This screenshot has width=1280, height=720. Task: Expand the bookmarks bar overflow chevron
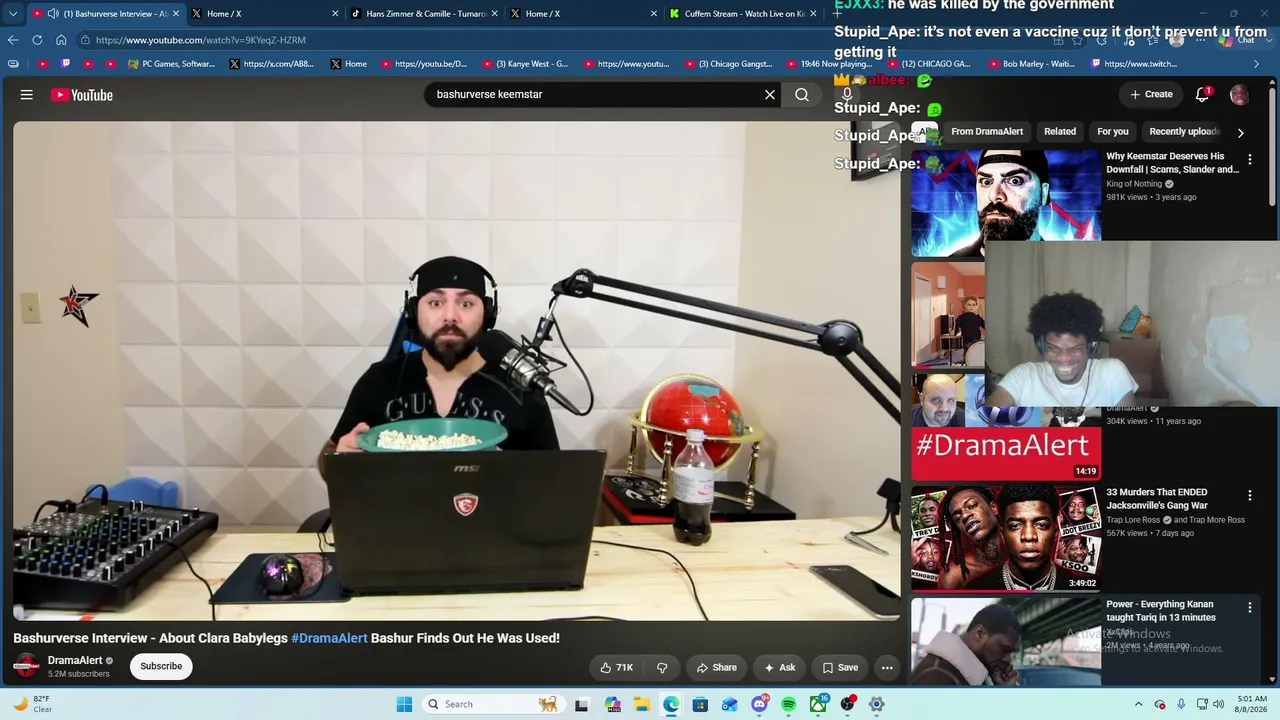1257,64
